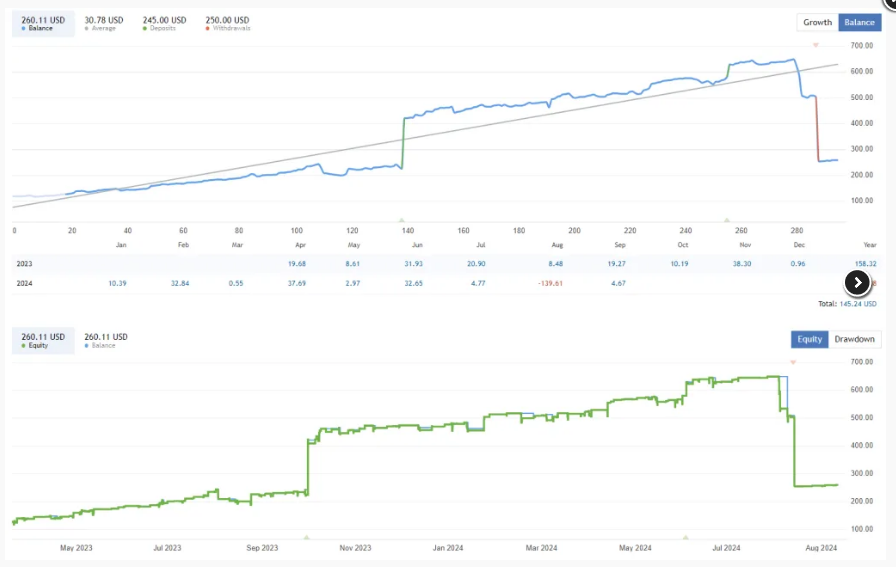
Task: Click the 19.68 April 2023 value
Action: (x=297, y=264)
